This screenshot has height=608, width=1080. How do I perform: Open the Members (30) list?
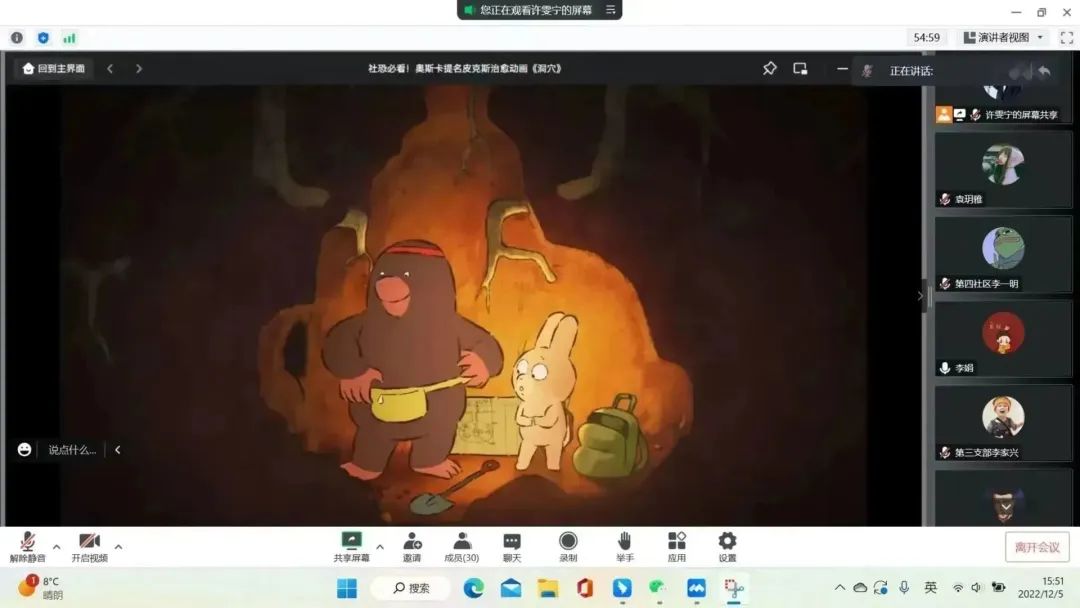point(461,547)
